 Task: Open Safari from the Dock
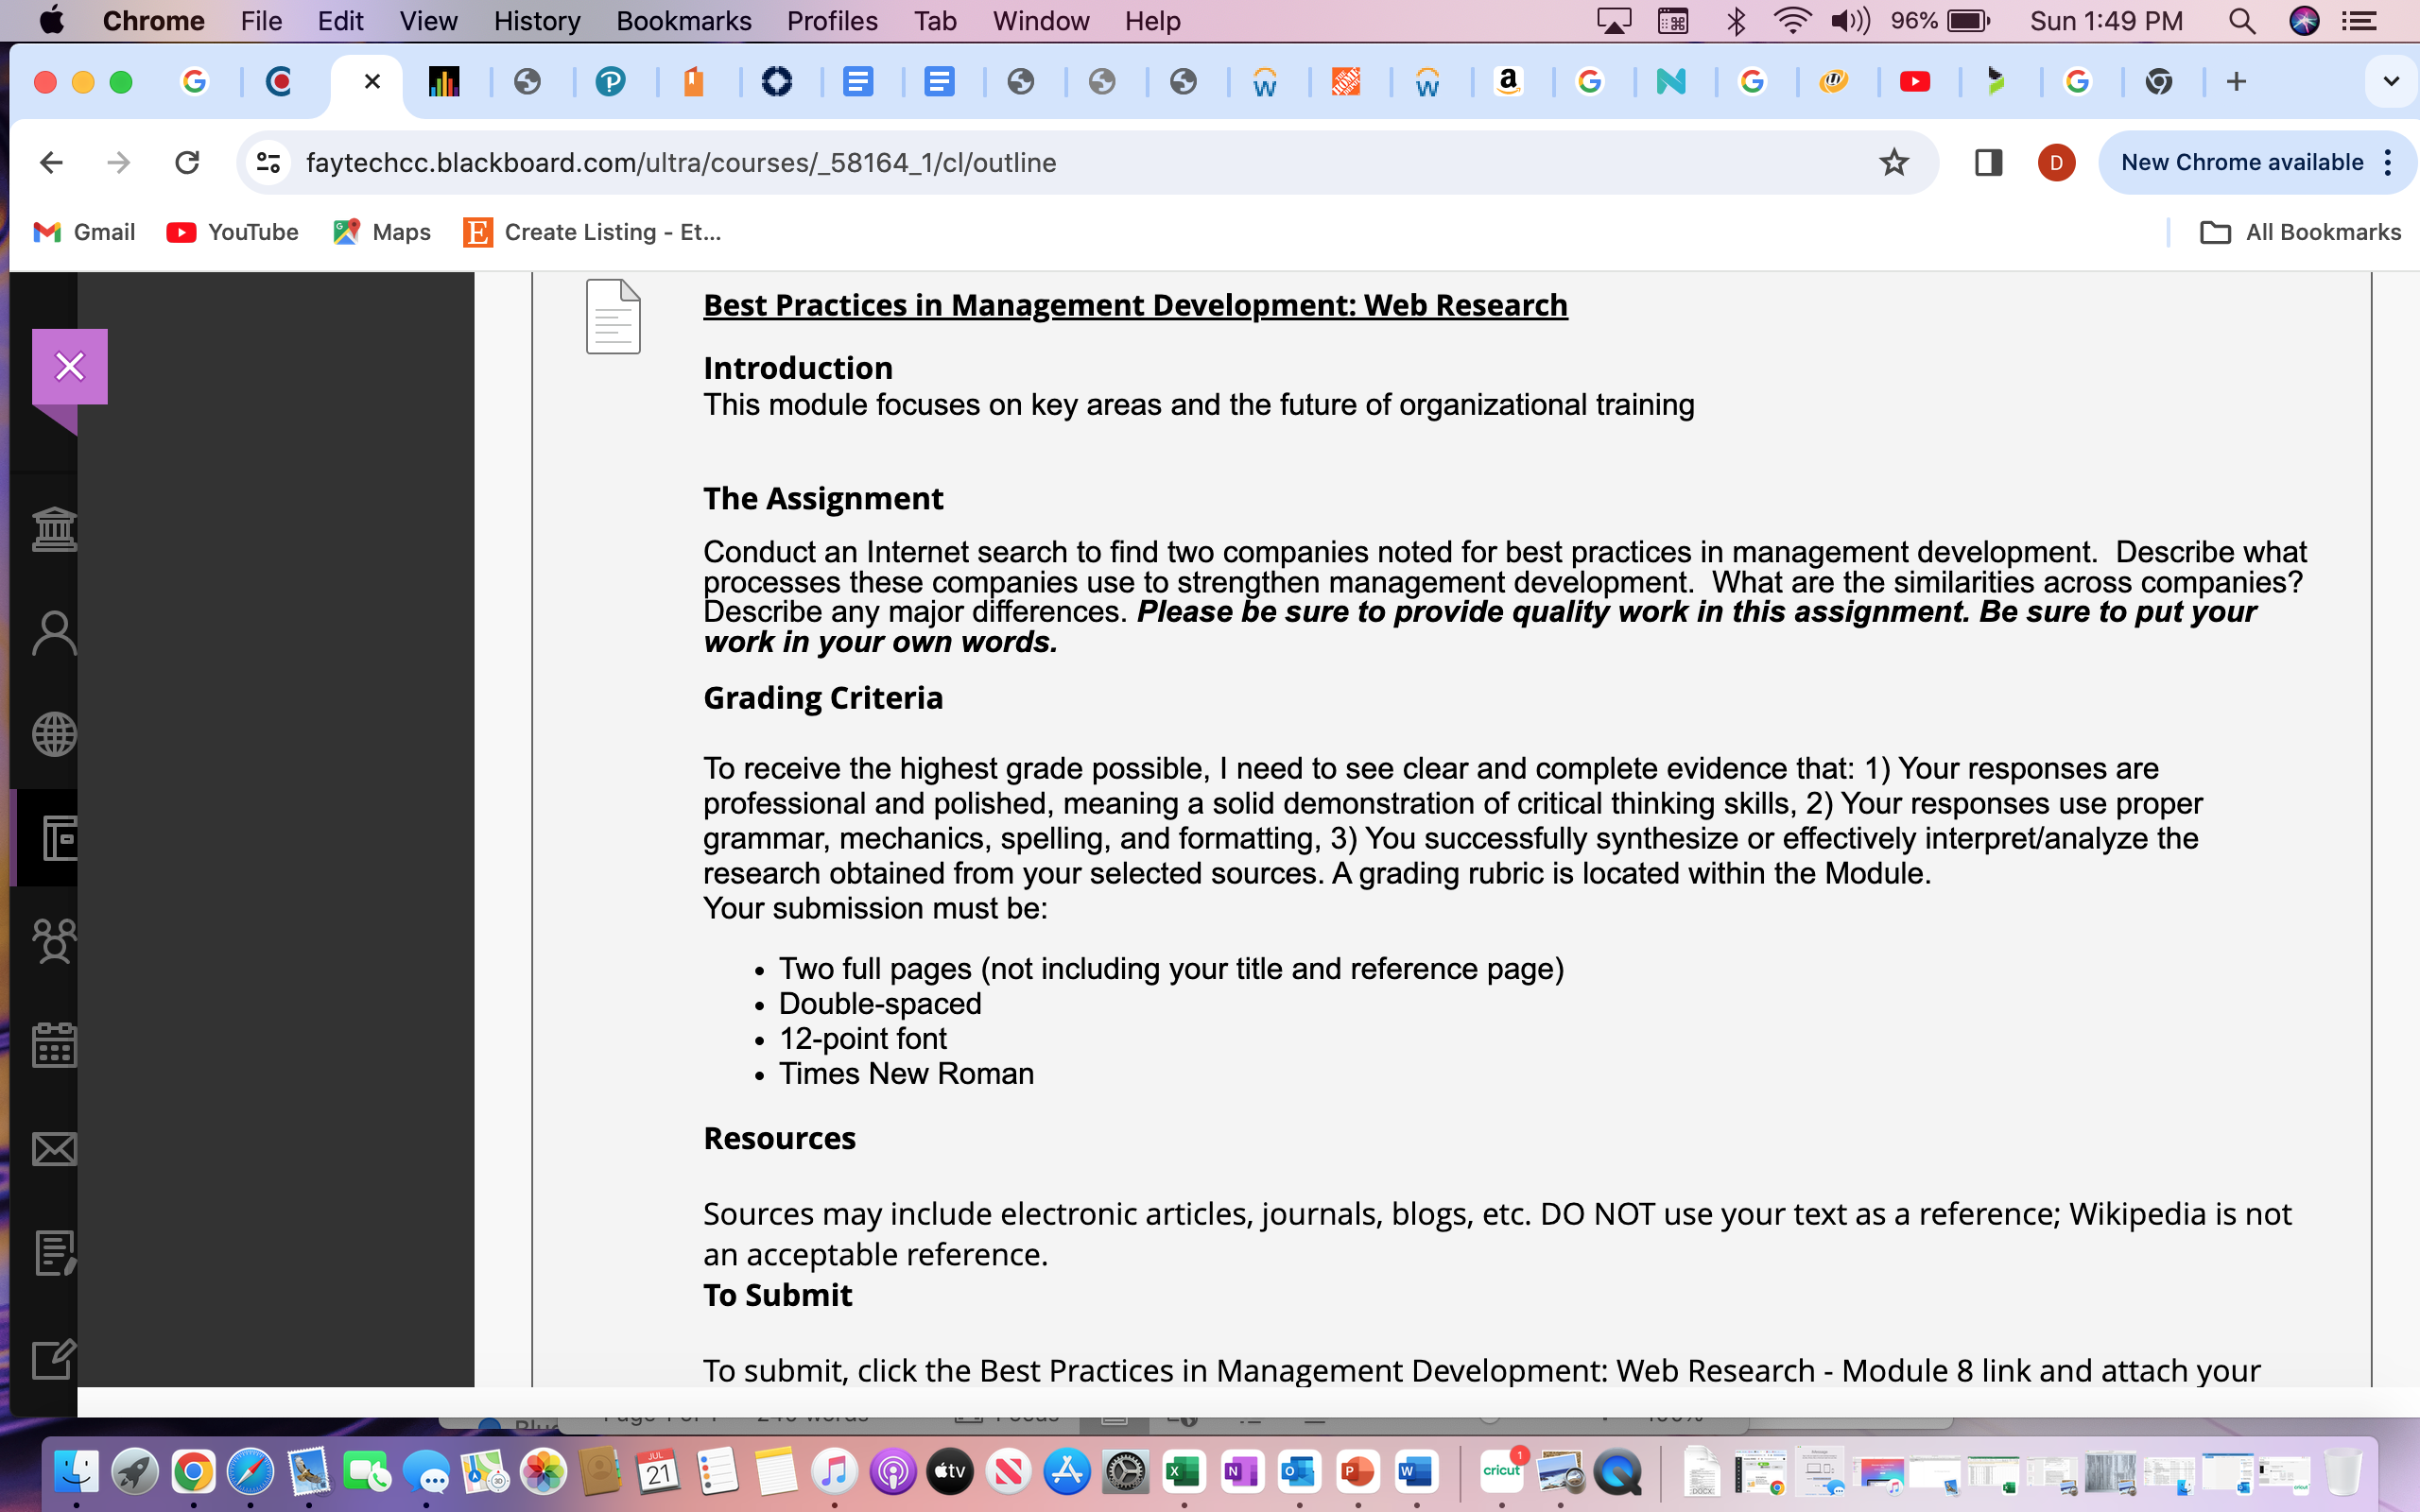click(x=250, y=1471)
